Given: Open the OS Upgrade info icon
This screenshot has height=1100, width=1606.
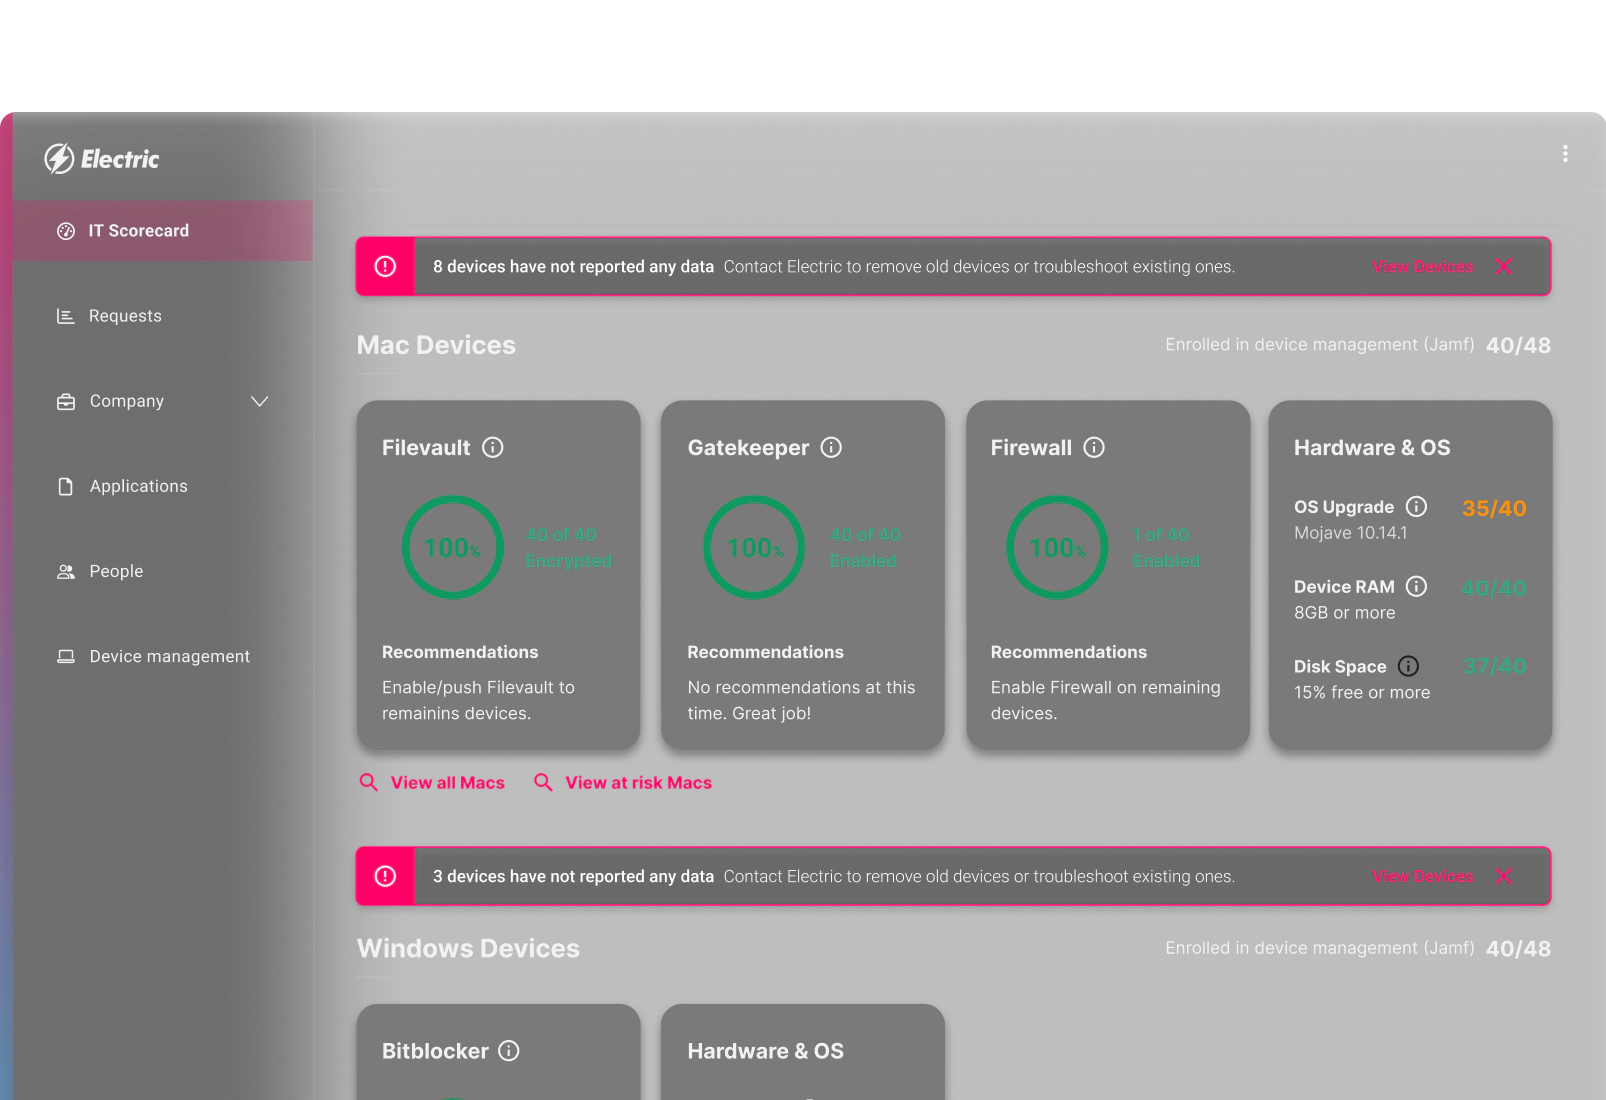Looking at the screenshot, I should tap(1418, 507).
